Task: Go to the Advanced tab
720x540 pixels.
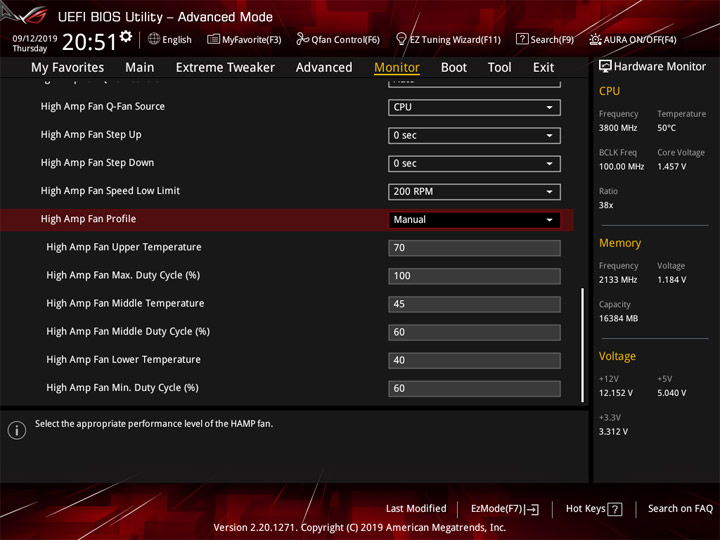Action: pos(324,68)
